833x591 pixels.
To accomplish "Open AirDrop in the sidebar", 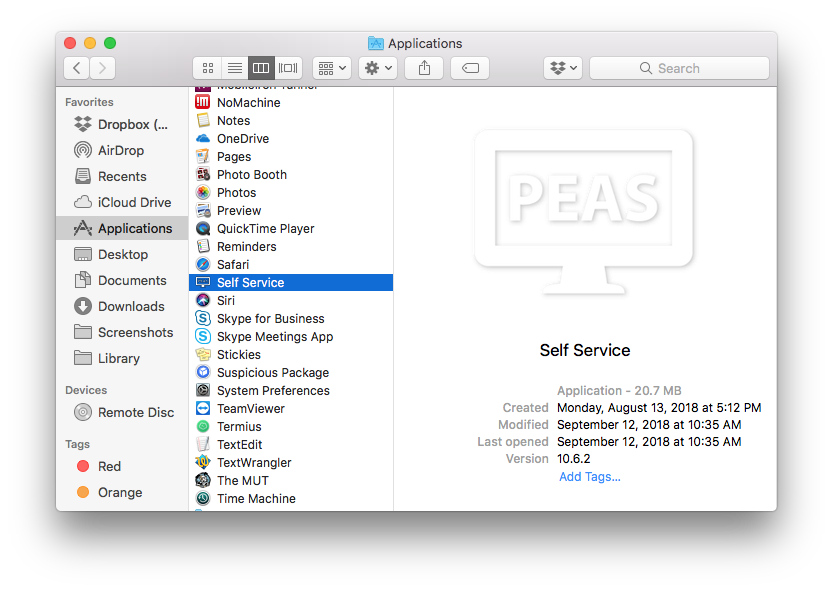I will pos(122,150).
